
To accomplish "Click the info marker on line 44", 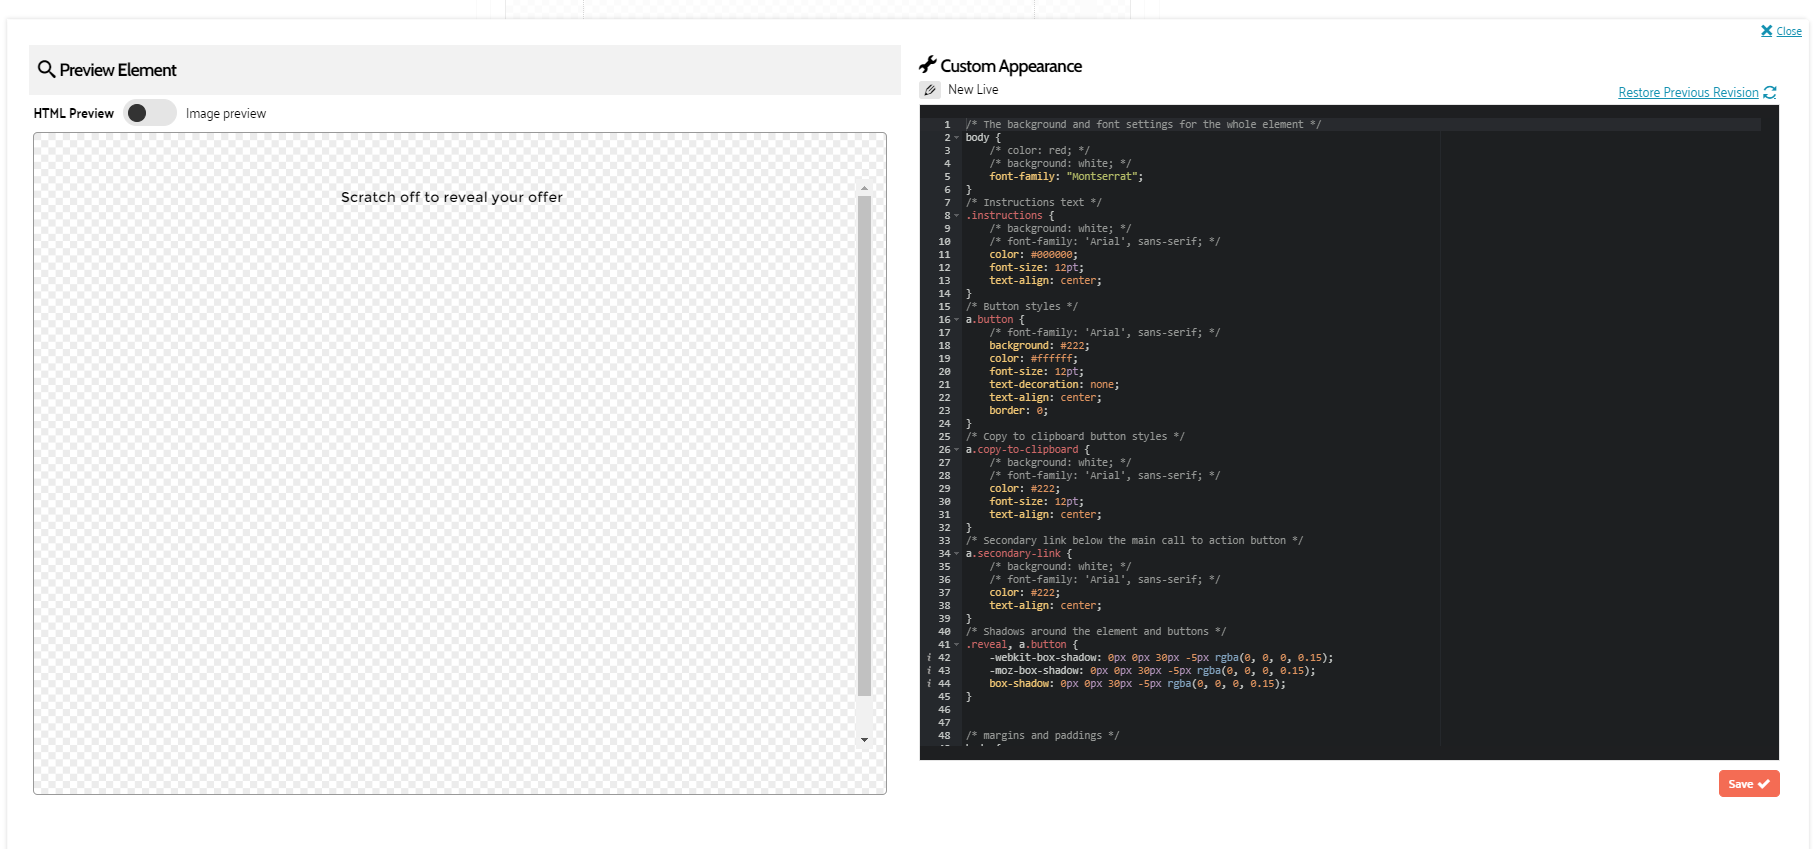I will [929, 684].
